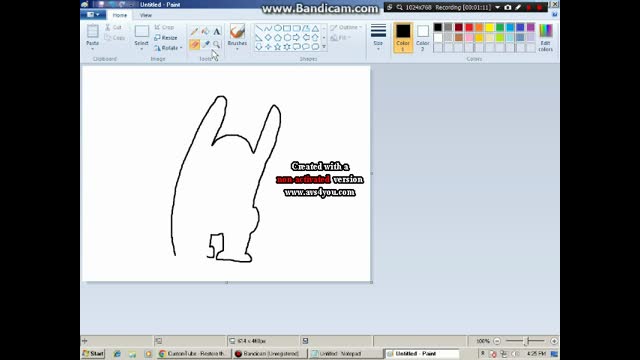Screen dimensions: 640x360
Task: Expand the Shapes gallery list
Action: click(x=324, y=47)
